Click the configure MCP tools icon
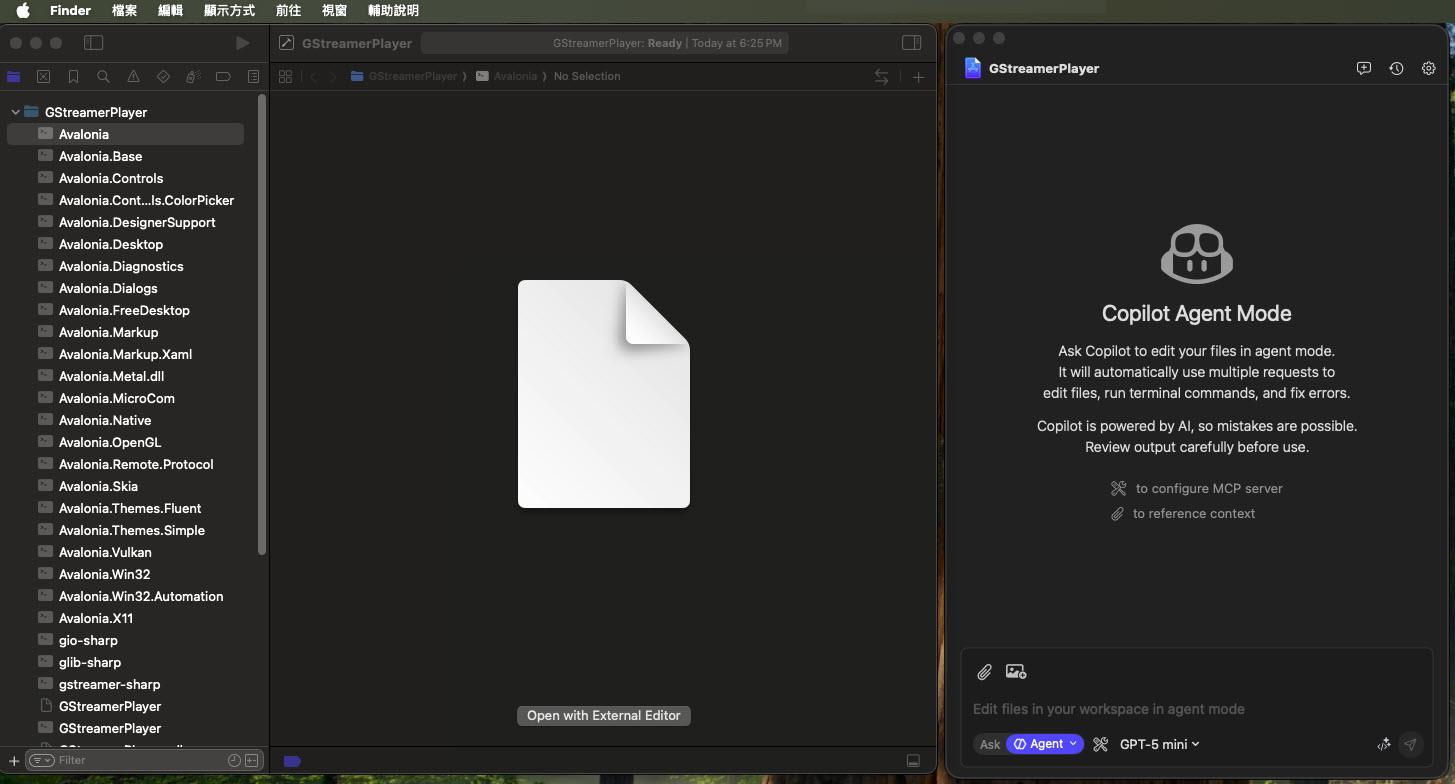This screenshot has height=784, width=1455. click(1101, 744)
